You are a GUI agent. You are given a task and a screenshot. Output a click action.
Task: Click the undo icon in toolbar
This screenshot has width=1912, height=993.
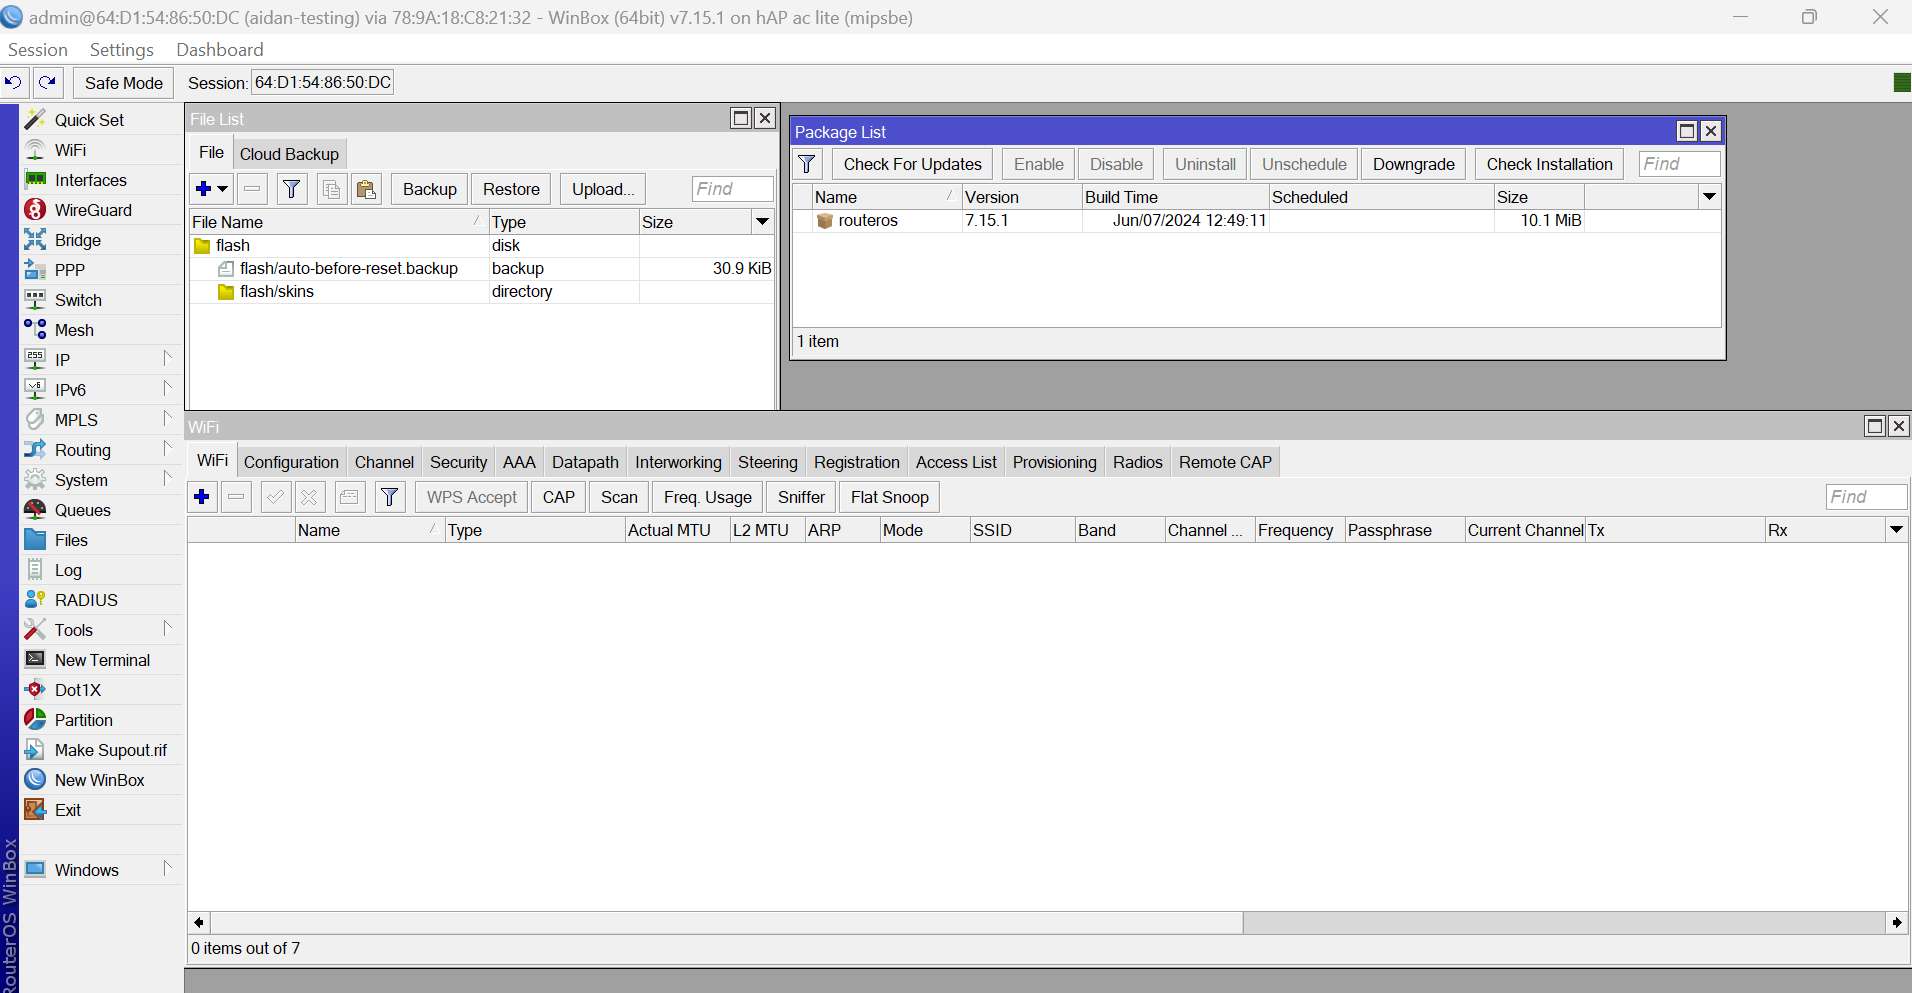pos(14,82)
